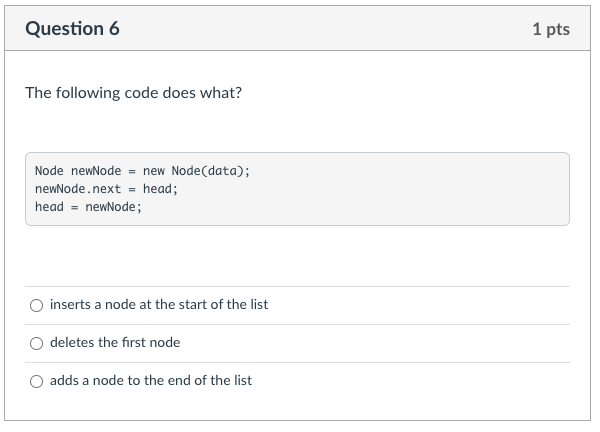Click the word 'head' starting the third code line

pyautogui.click(x=49, y=207)
